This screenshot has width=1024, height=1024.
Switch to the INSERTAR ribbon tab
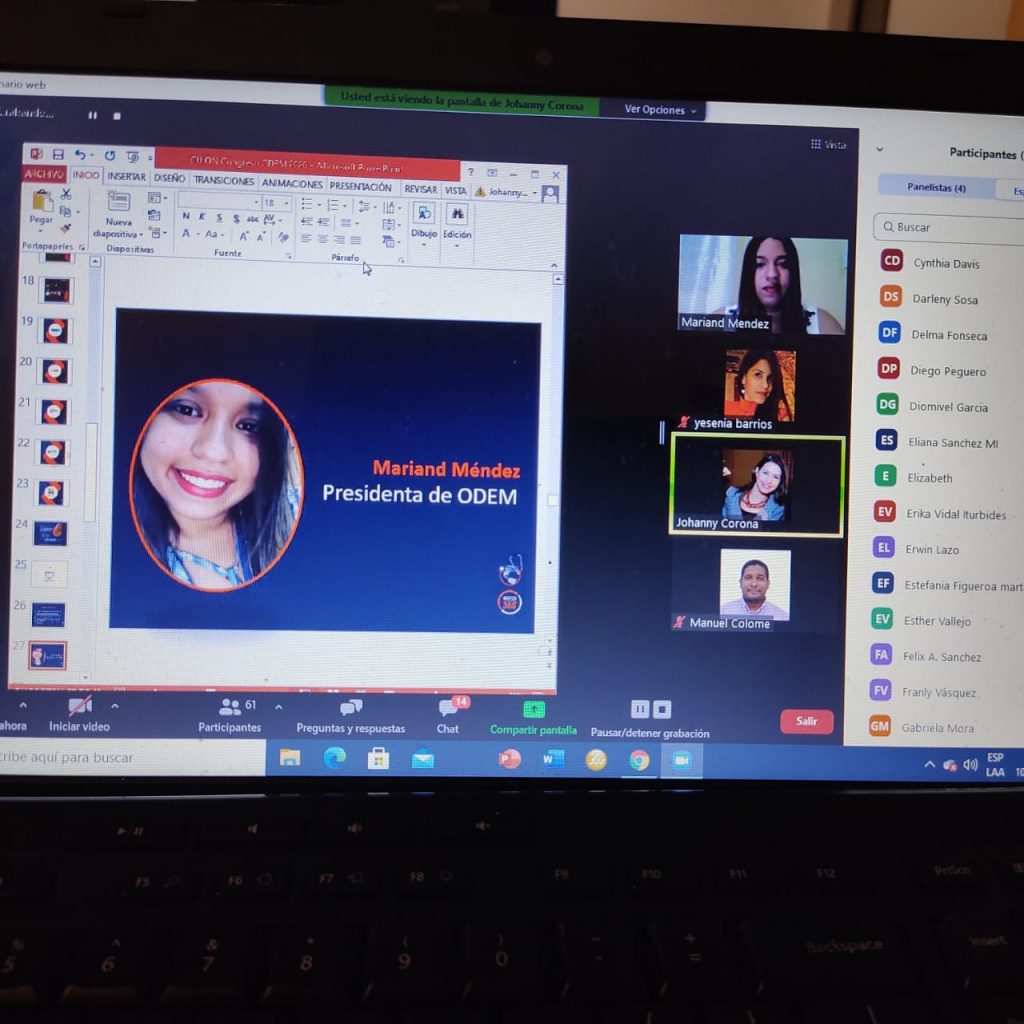[127, 176]
